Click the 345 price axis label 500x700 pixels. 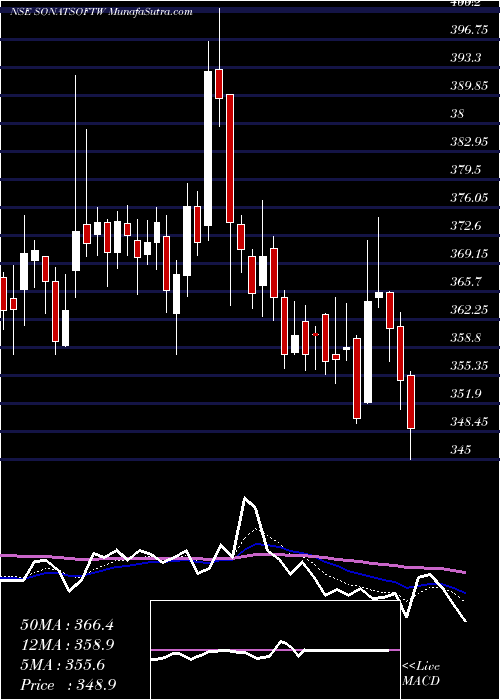(460, 449)
